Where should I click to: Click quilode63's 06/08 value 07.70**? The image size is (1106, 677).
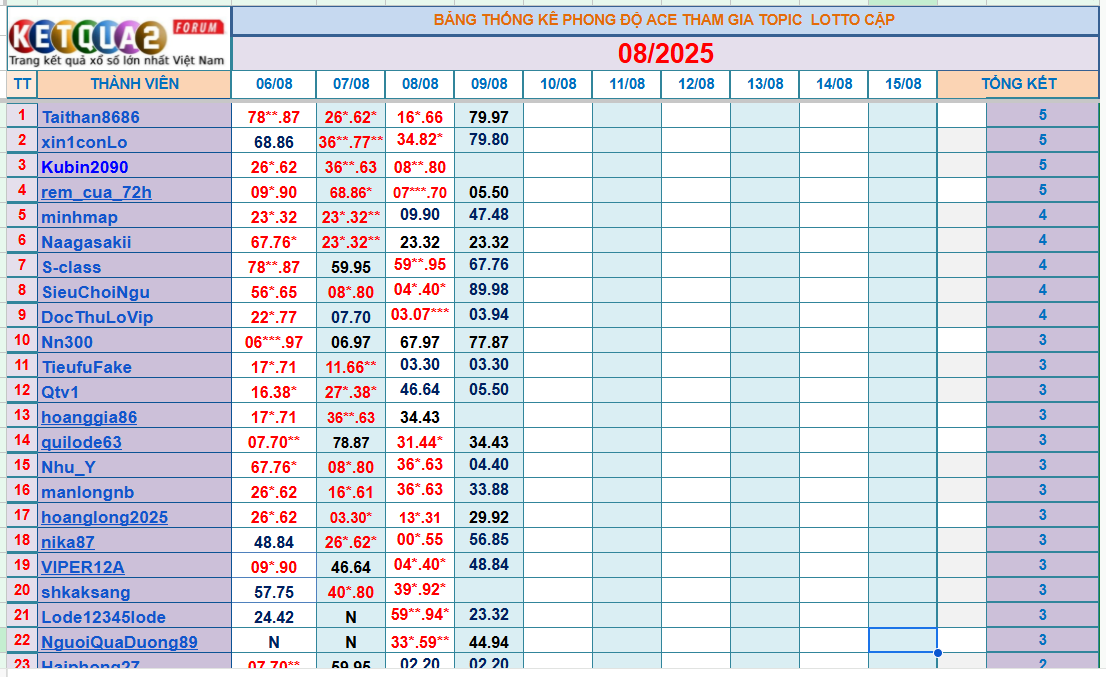point(274,442)
